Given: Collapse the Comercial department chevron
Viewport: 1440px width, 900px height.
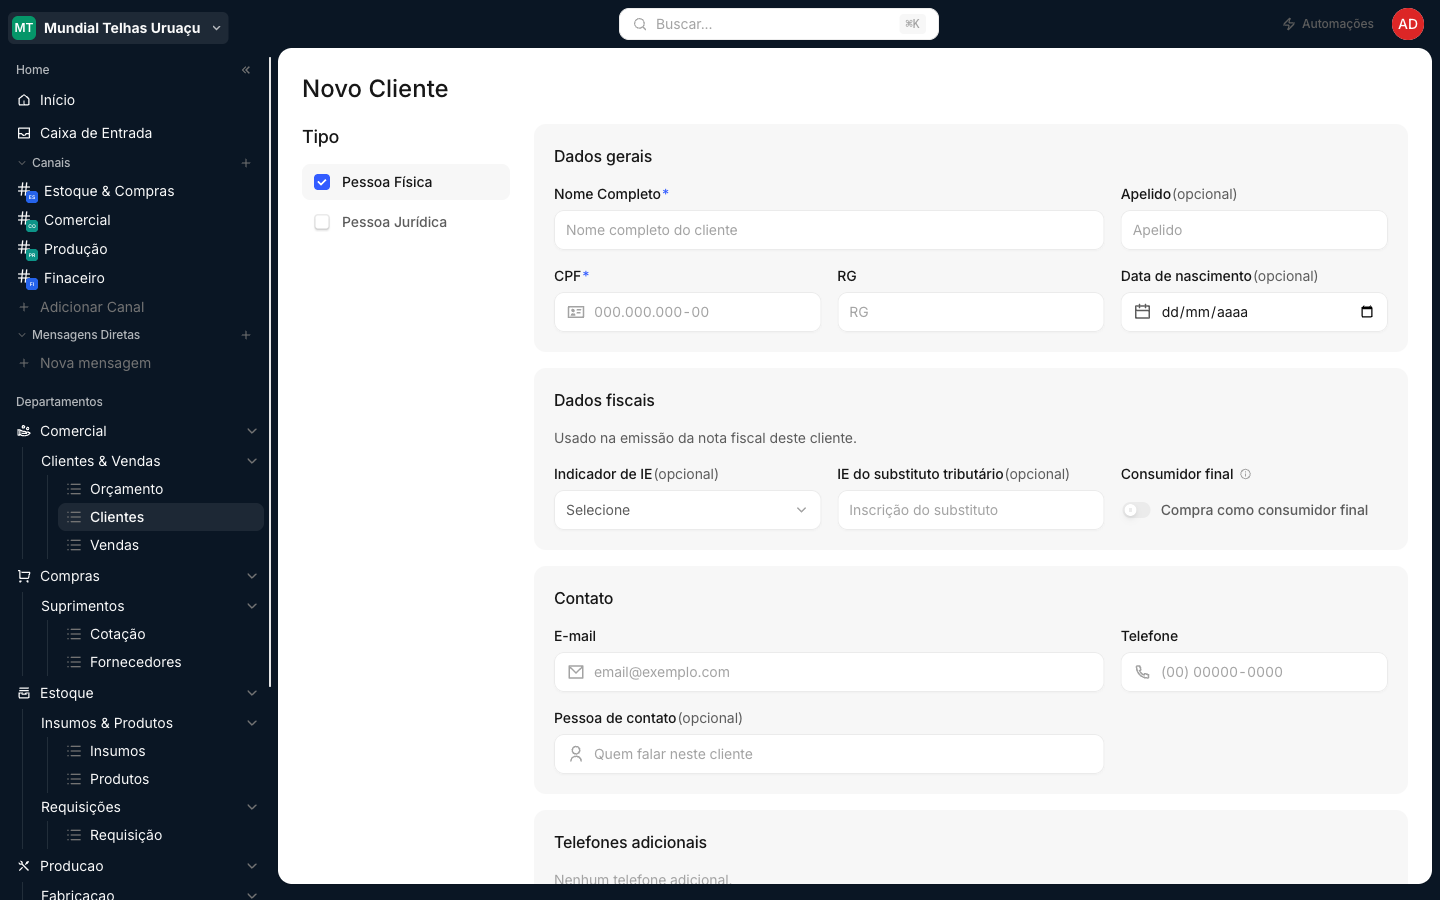Looking at the screenshot, I should [x=252, y=431].
